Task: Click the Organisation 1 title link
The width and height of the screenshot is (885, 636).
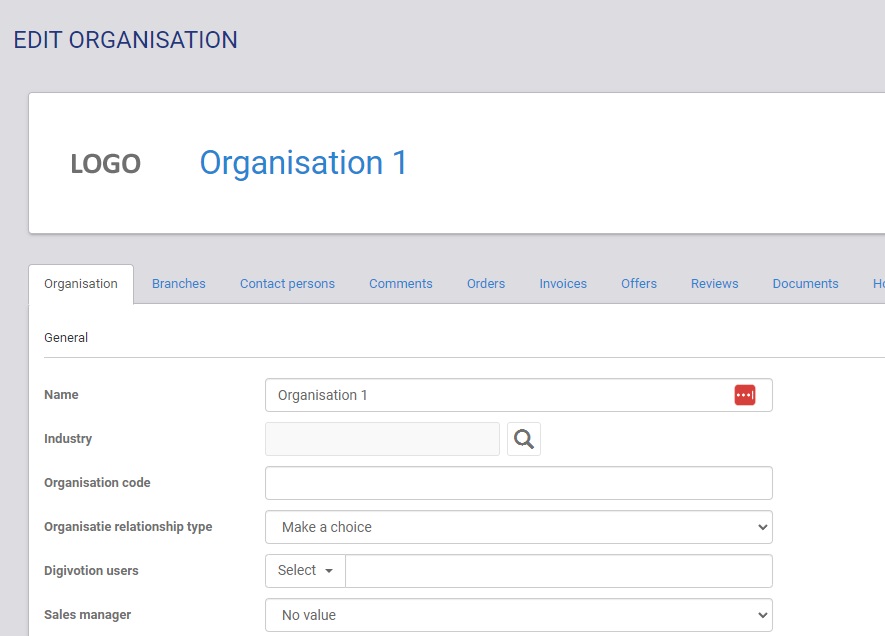Action: 303,163
